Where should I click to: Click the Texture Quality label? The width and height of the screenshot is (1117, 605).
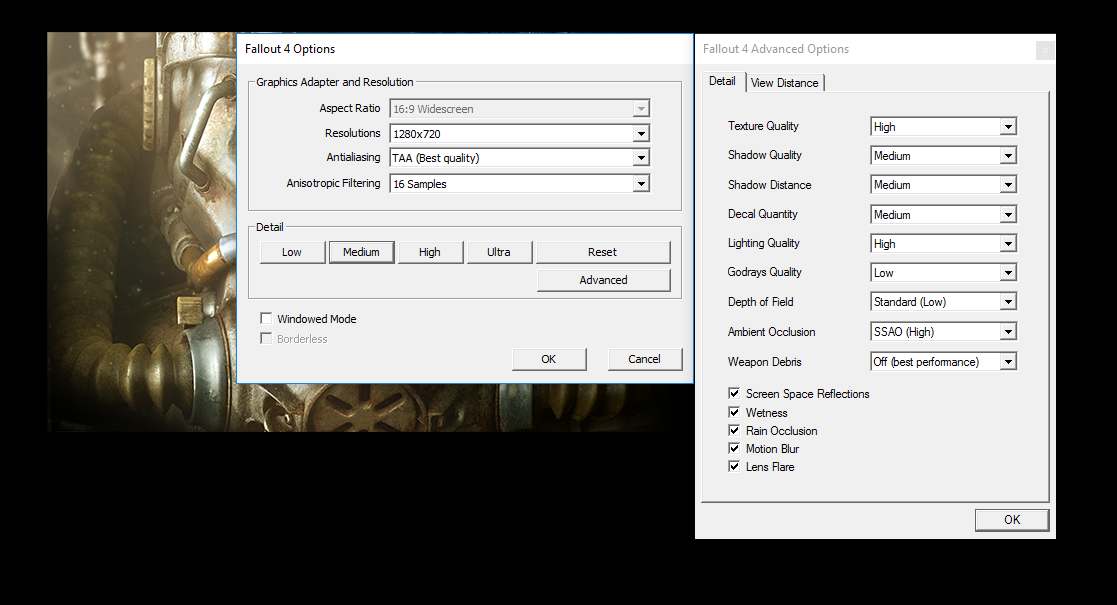[x=763, y=126]
